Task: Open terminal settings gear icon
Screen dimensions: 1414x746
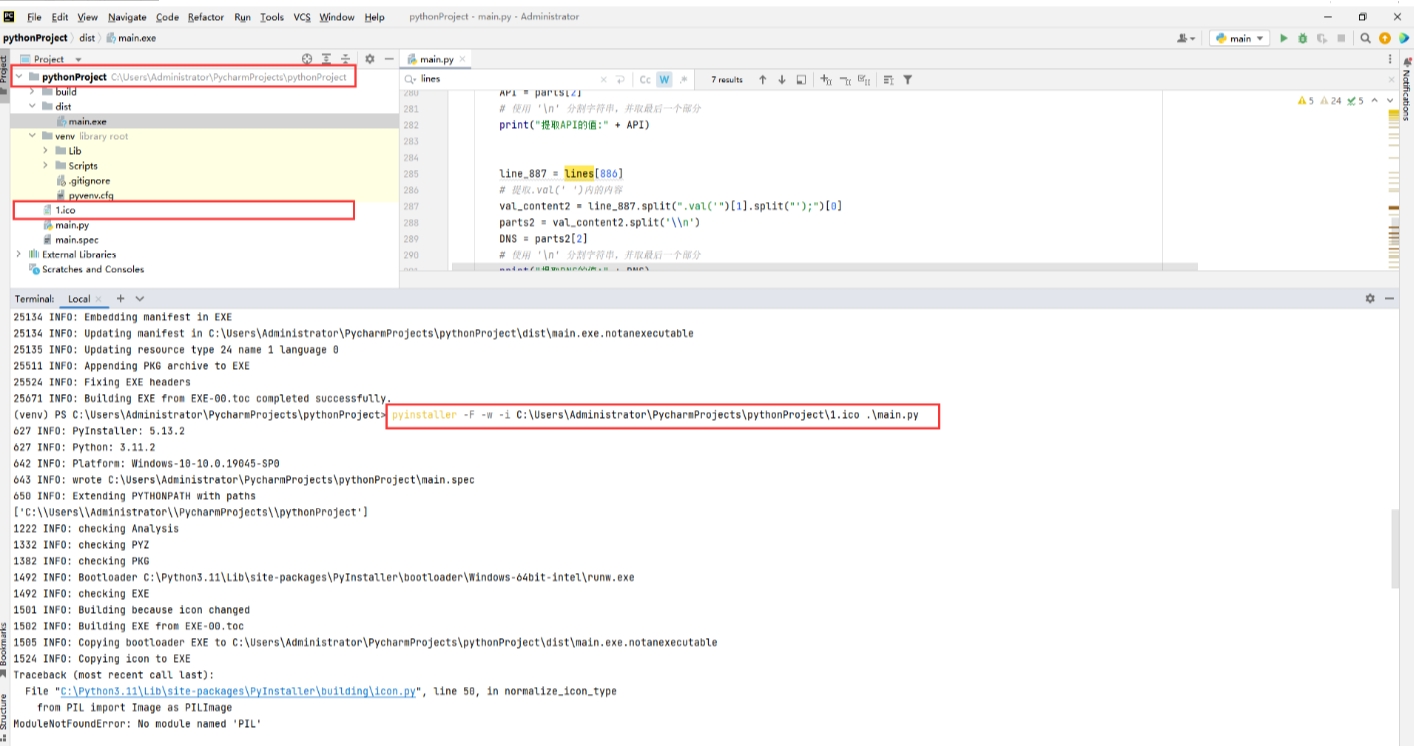Action: (1370, 298)
